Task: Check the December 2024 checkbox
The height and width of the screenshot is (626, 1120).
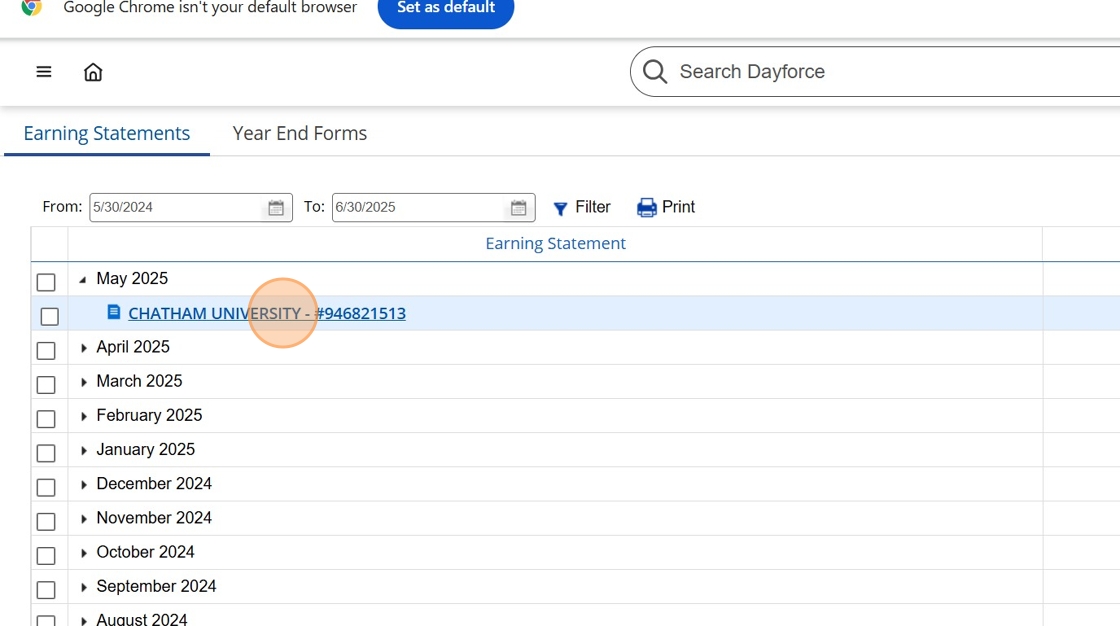Action: [46, 487]
